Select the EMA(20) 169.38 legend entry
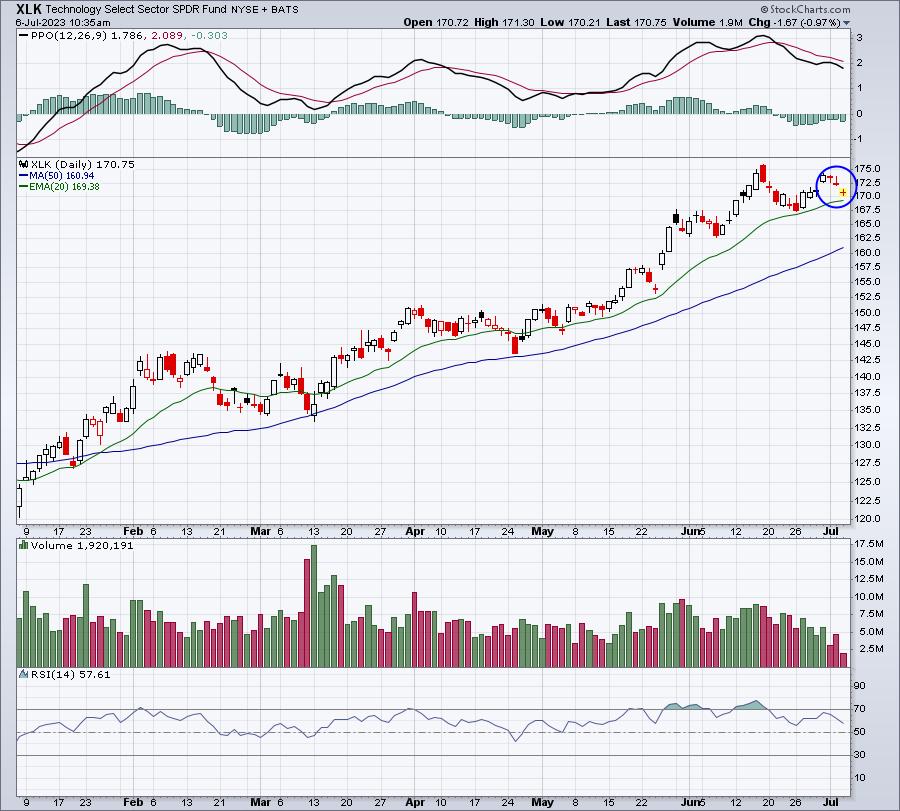 pos(59,186)
